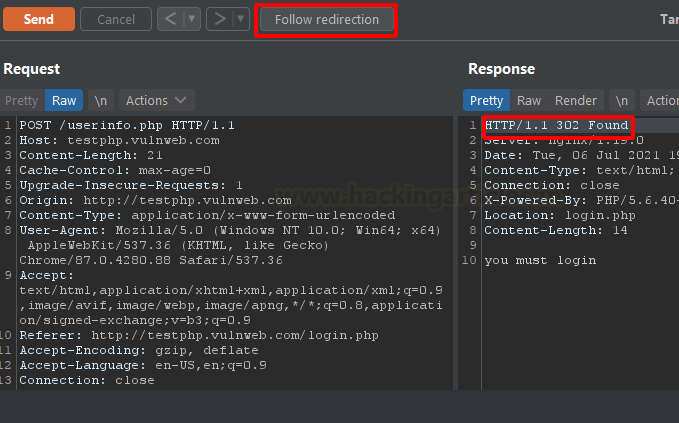Click the Accept-Language: en-US header

(x=143, y=365)
